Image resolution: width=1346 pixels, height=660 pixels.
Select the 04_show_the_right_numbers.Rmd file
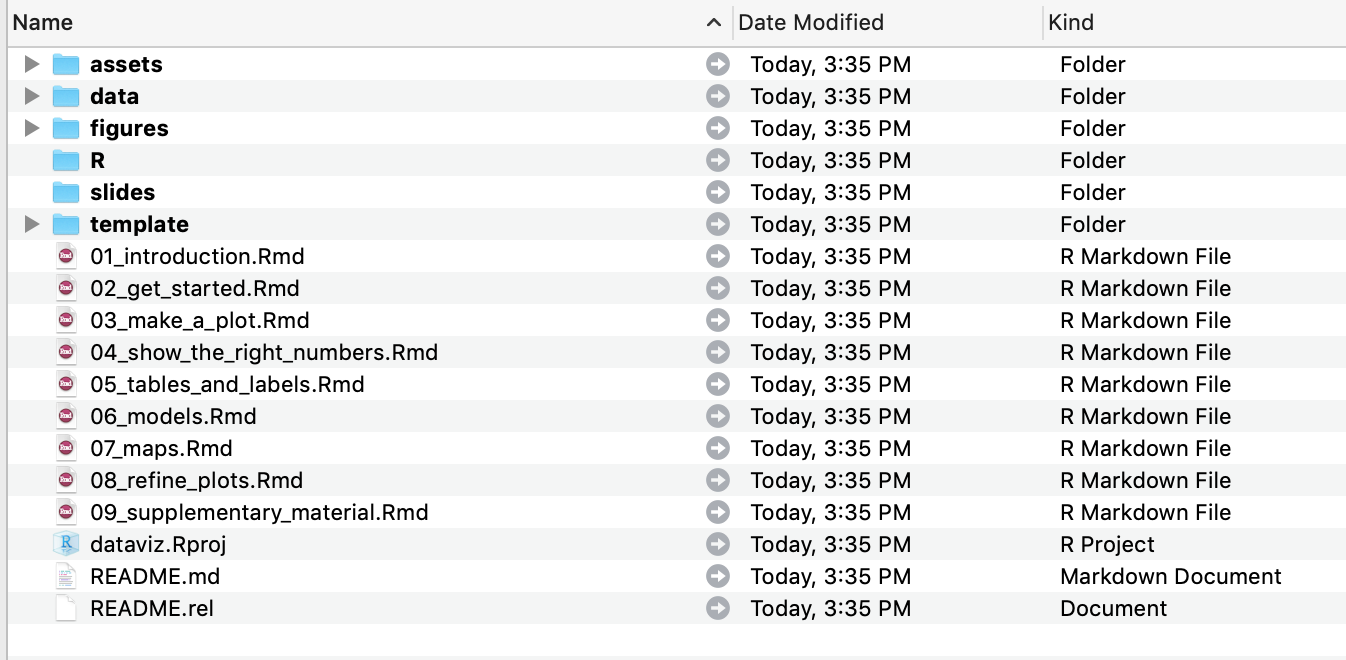click(264, 353)
